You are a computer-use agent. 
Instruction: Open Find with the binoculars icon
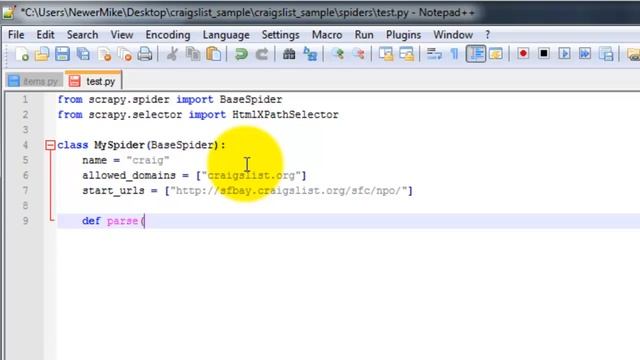point(289,54)
